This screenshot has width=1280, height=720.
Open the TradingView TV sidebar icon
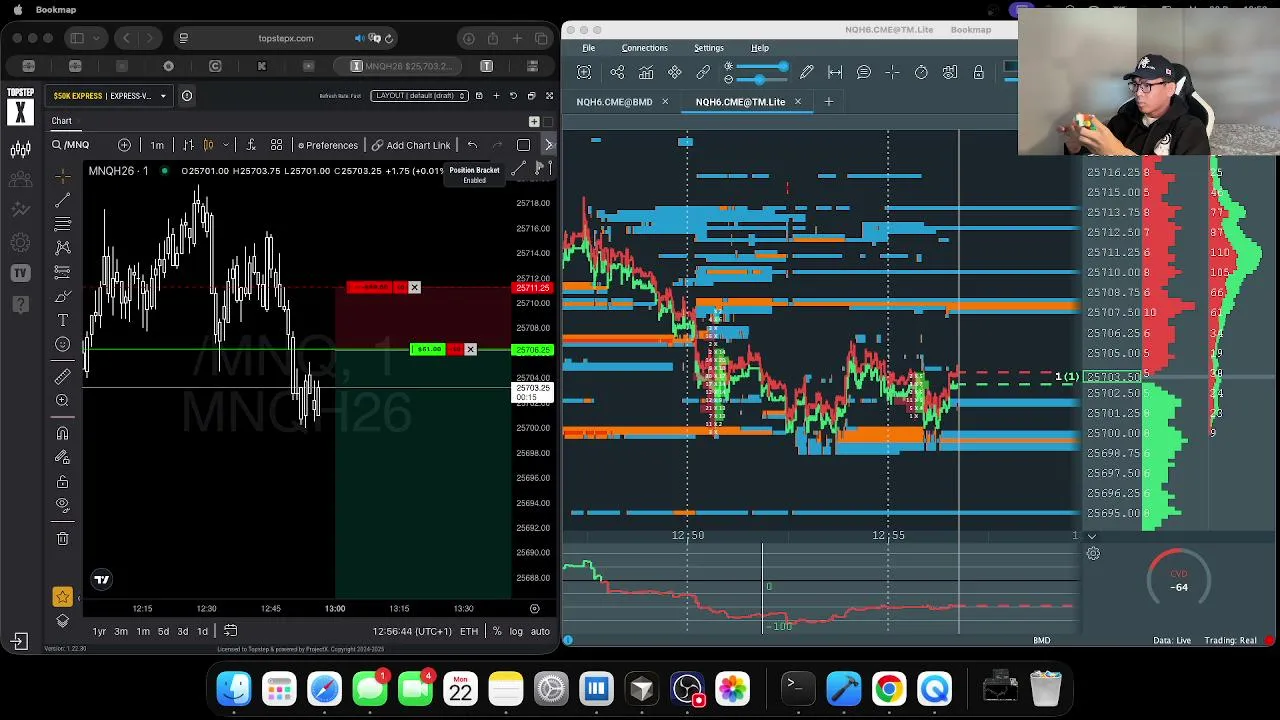(20, 273)
